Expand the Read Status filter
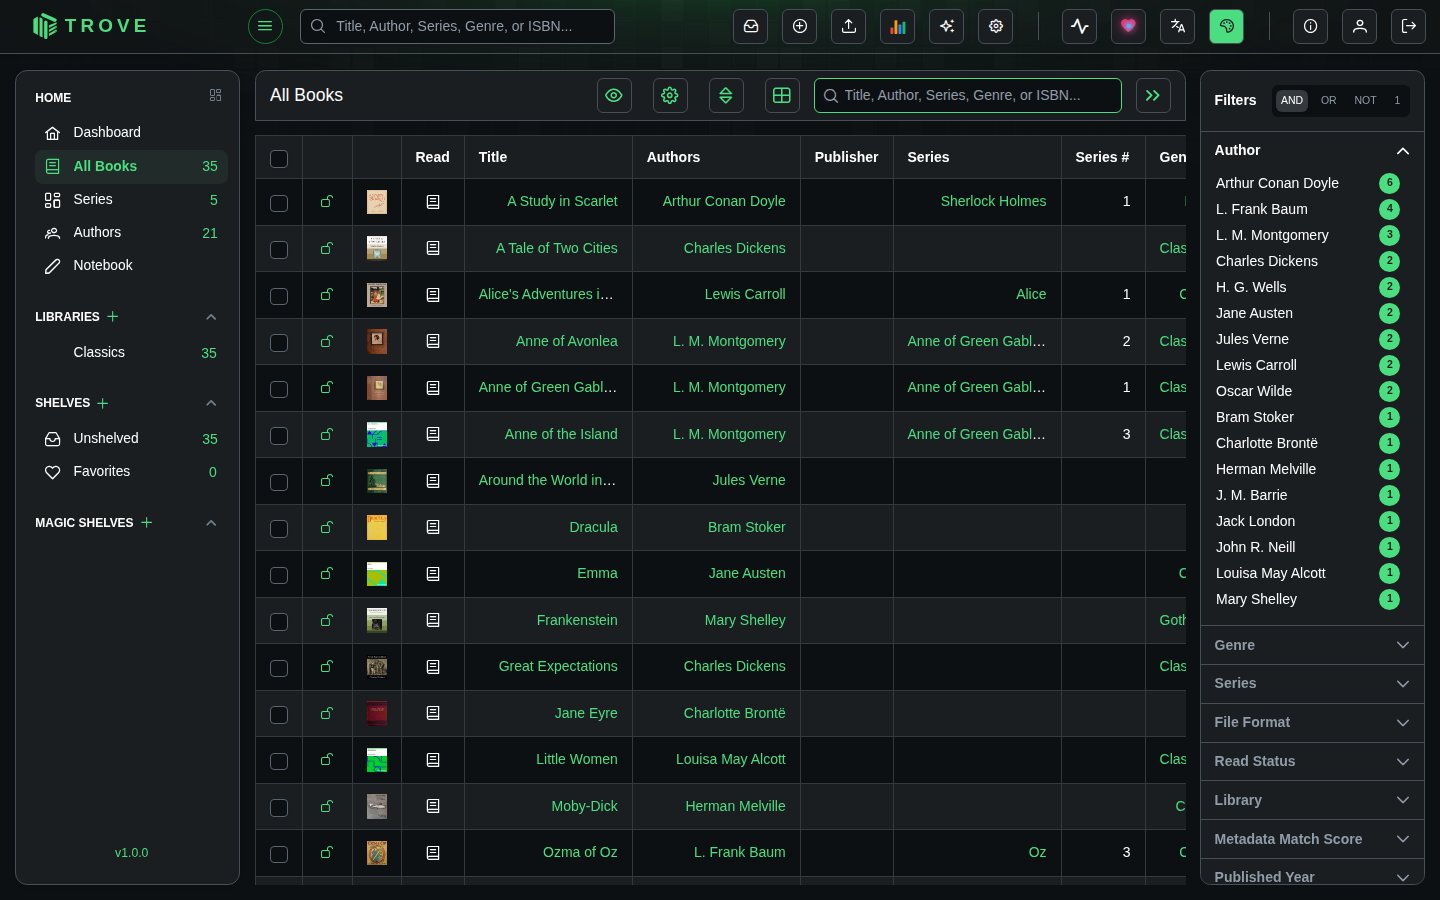This screenshot has height=900, width=1440. (x=1312, y=761)
